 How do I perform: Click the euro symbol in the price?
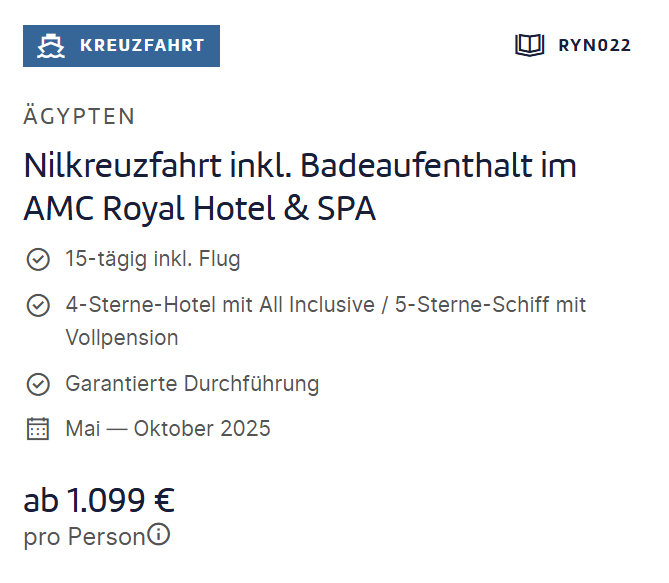(x=165, y=500)
